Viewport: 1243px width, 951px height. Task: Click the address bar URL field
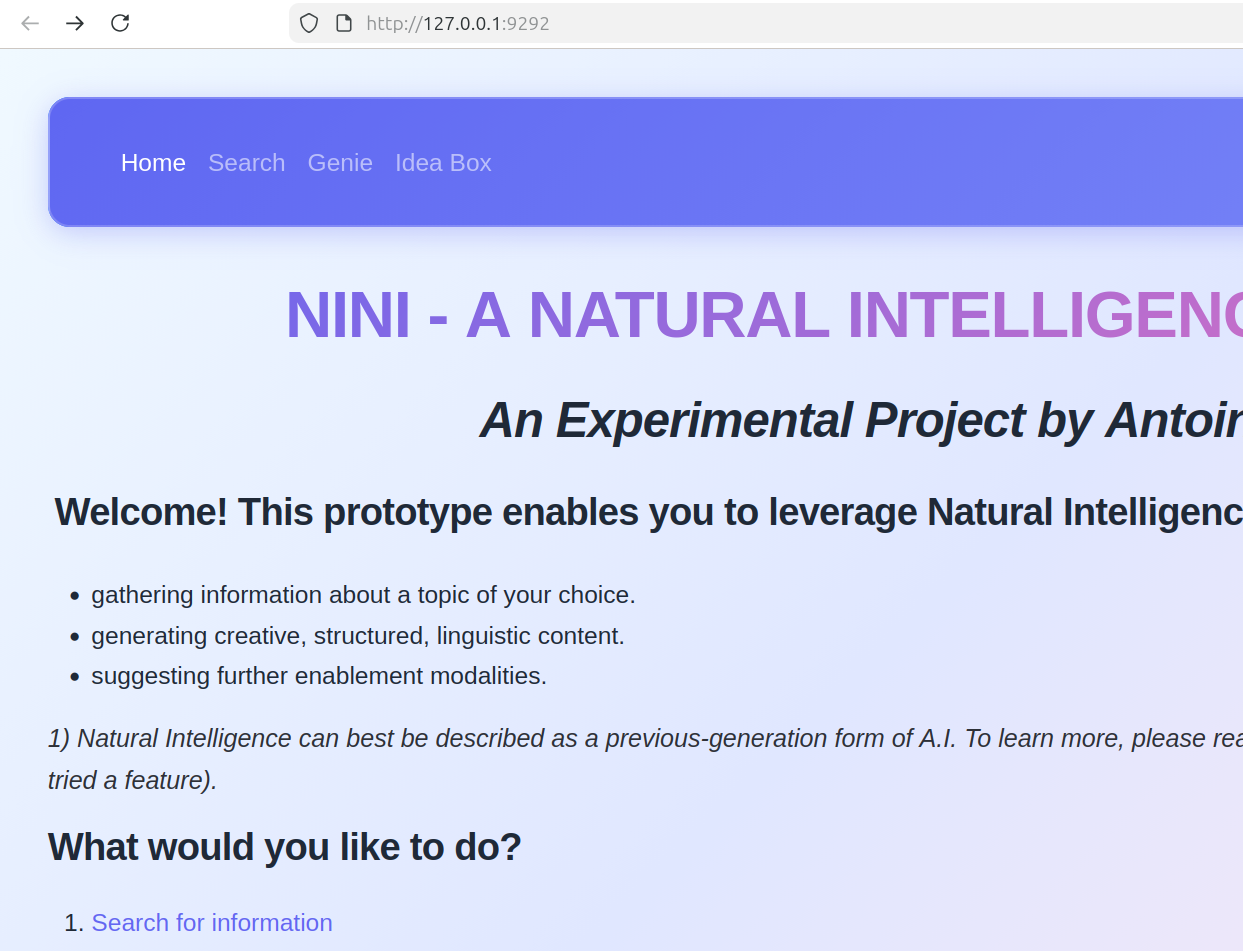[x=600, y=23]
